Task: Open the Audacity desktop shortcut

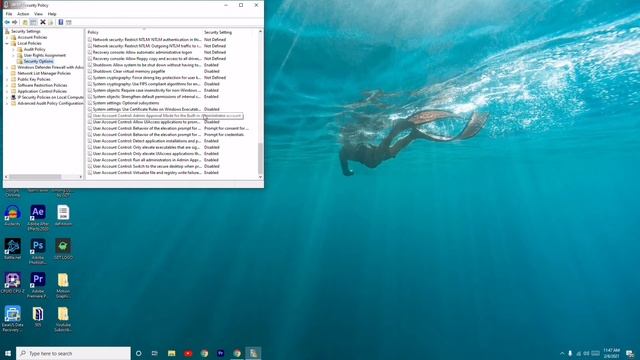Action: coord(13,216)
